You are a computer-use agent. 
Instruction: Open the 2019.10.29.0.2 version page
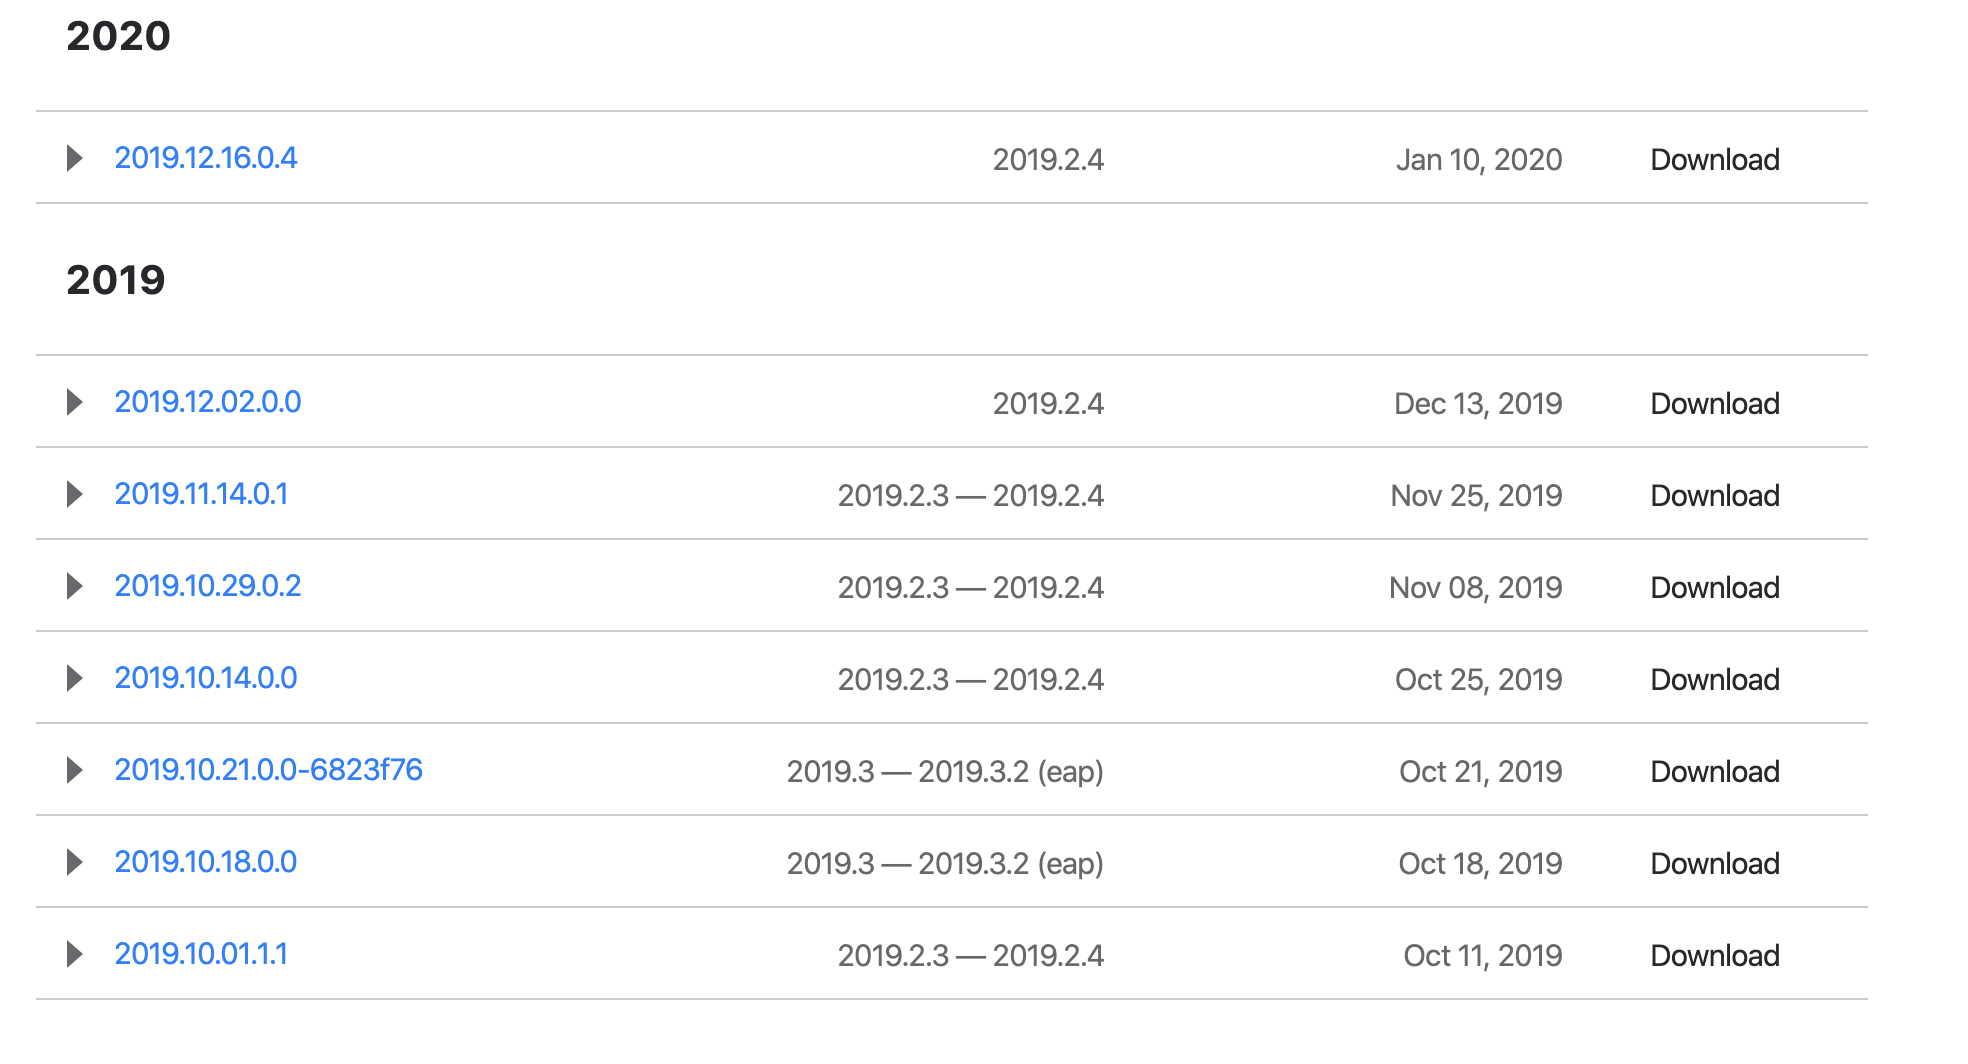click(208, 585)
